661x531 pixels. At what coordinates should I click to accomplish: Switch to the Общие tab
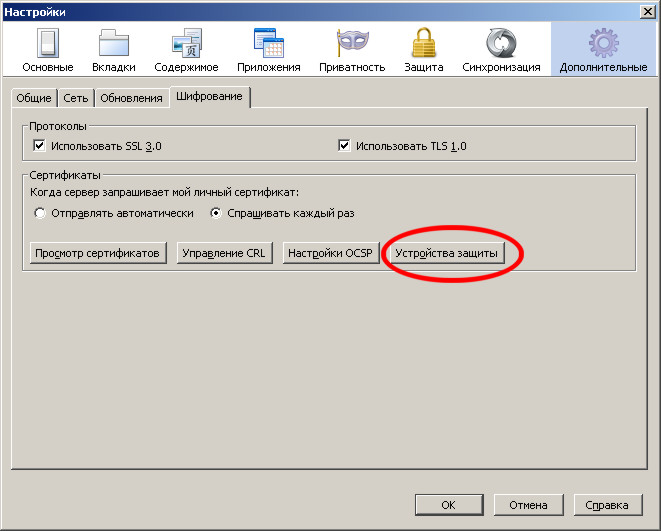[31, 98]
